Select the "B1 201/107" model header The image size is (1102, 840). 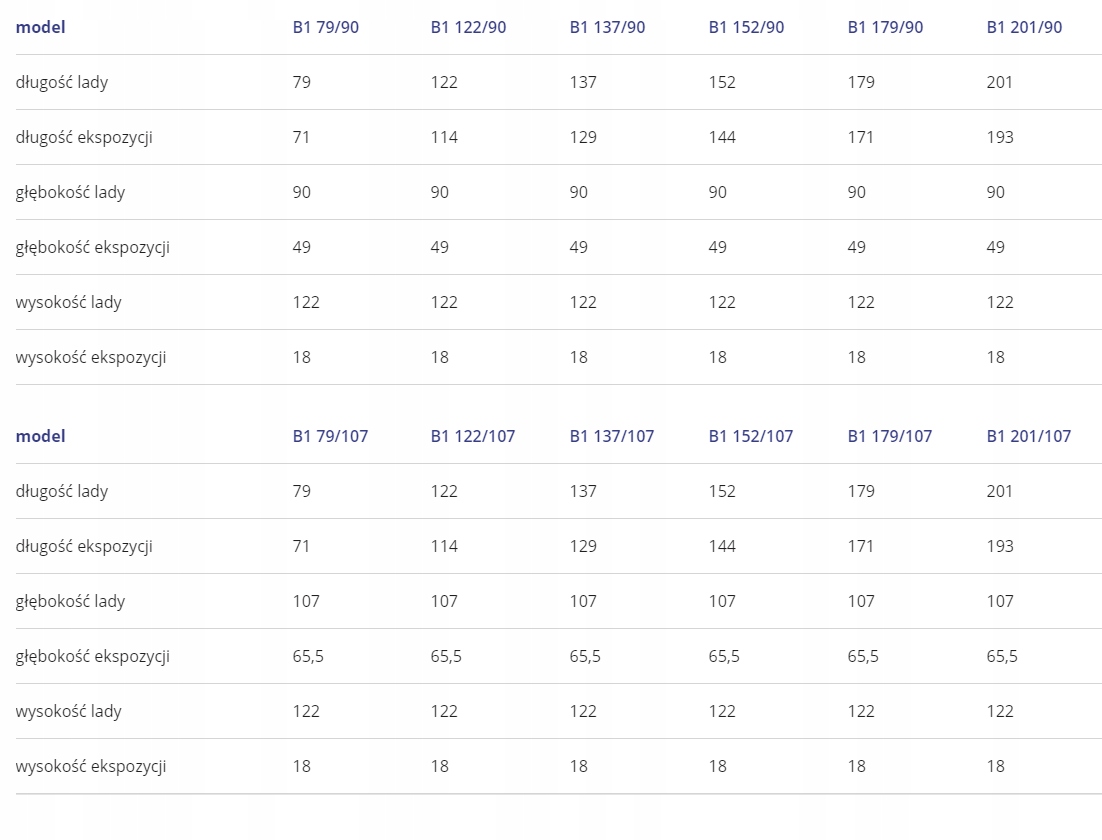pyautogui.click(x=1029, y=436)
